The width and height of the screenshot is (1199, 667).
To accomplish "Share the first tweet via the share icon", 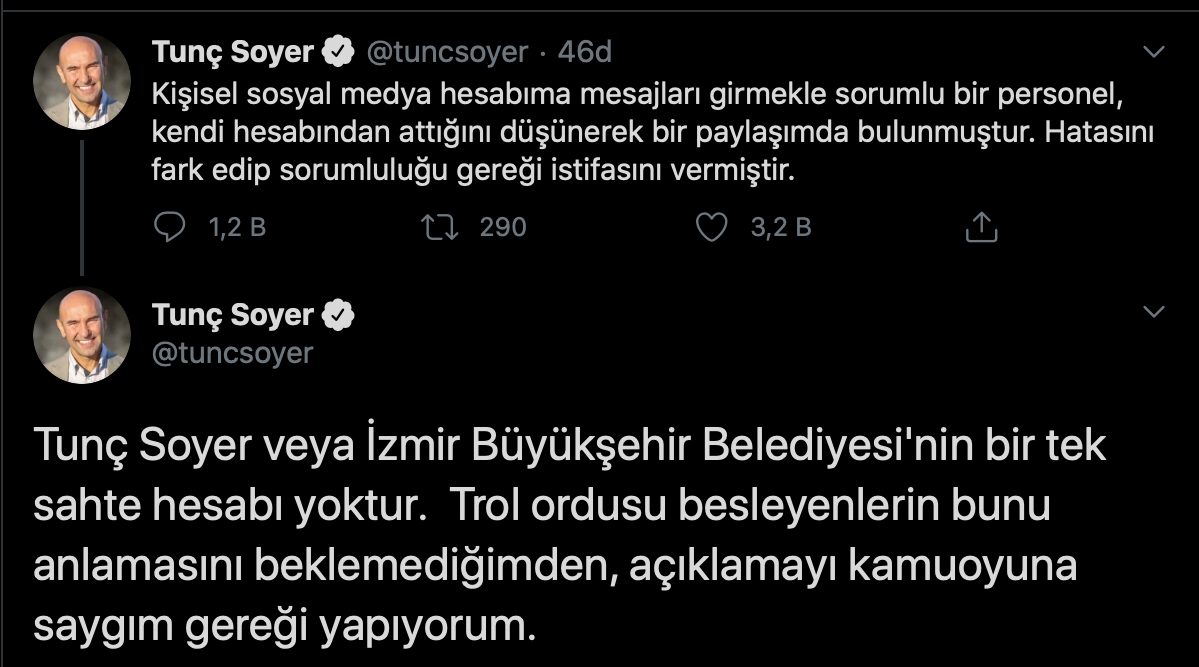I will click(x=981, y=228).
